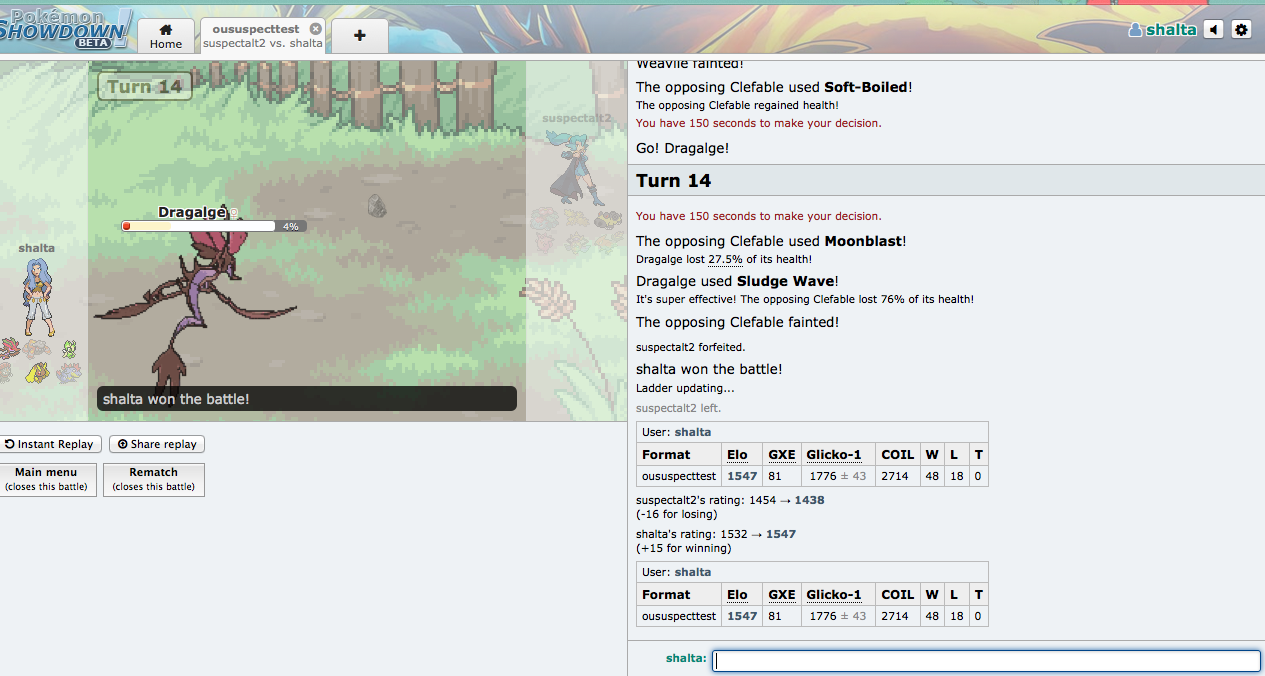
Task: Select Celebi icon in shalta's team
Action: point(69,348)
